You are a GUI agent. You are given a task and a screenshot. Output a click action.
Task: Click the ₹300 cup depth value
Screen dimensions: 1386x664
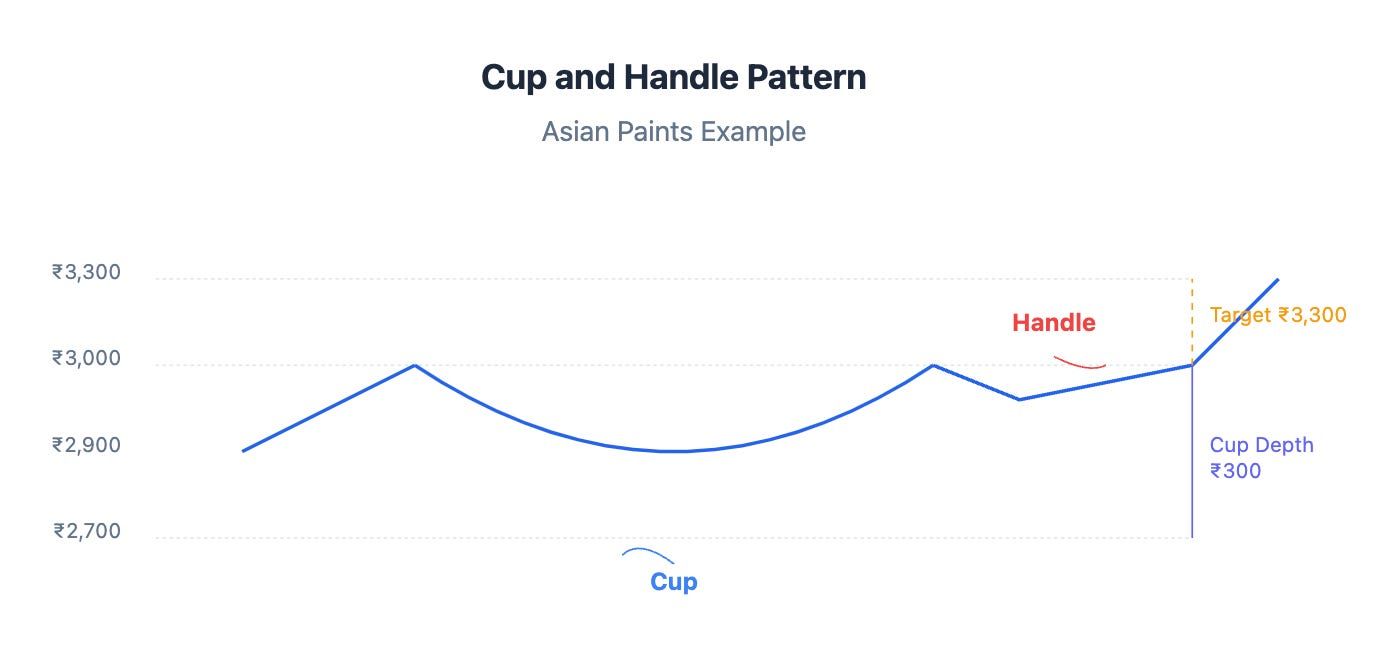click(x=1235, y=471)
